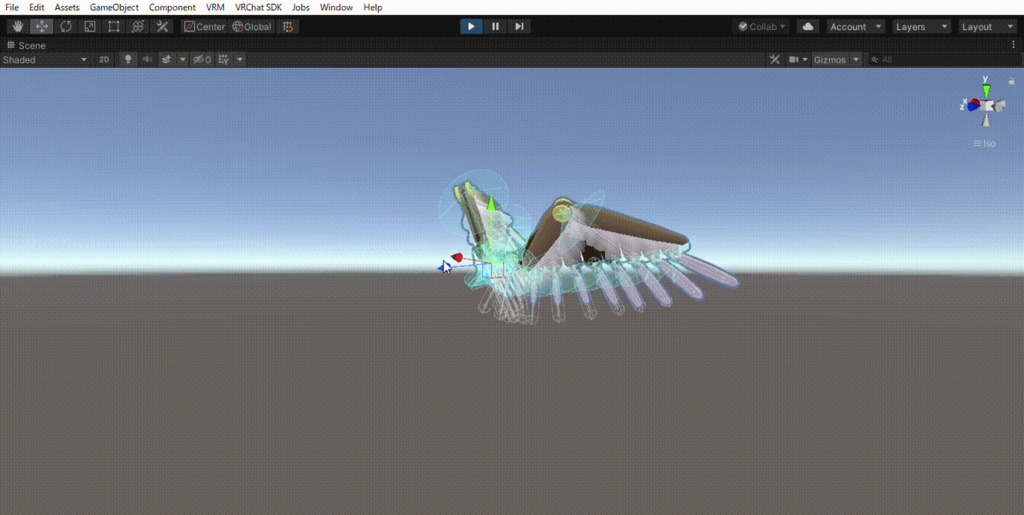Toggle scene effects like skybox
1024x515 pixels.
click(167, 59)
